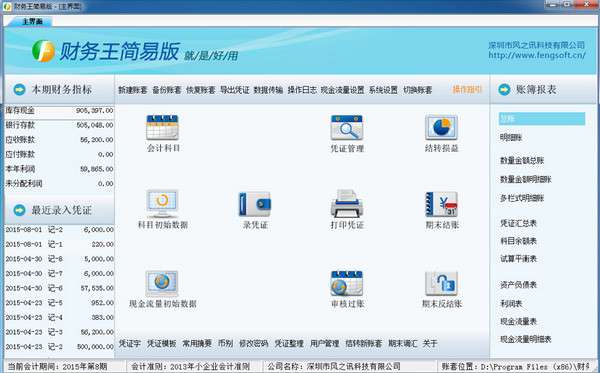
Task: Select the 应收账款 indicator row
Action: tap(59, 140)
